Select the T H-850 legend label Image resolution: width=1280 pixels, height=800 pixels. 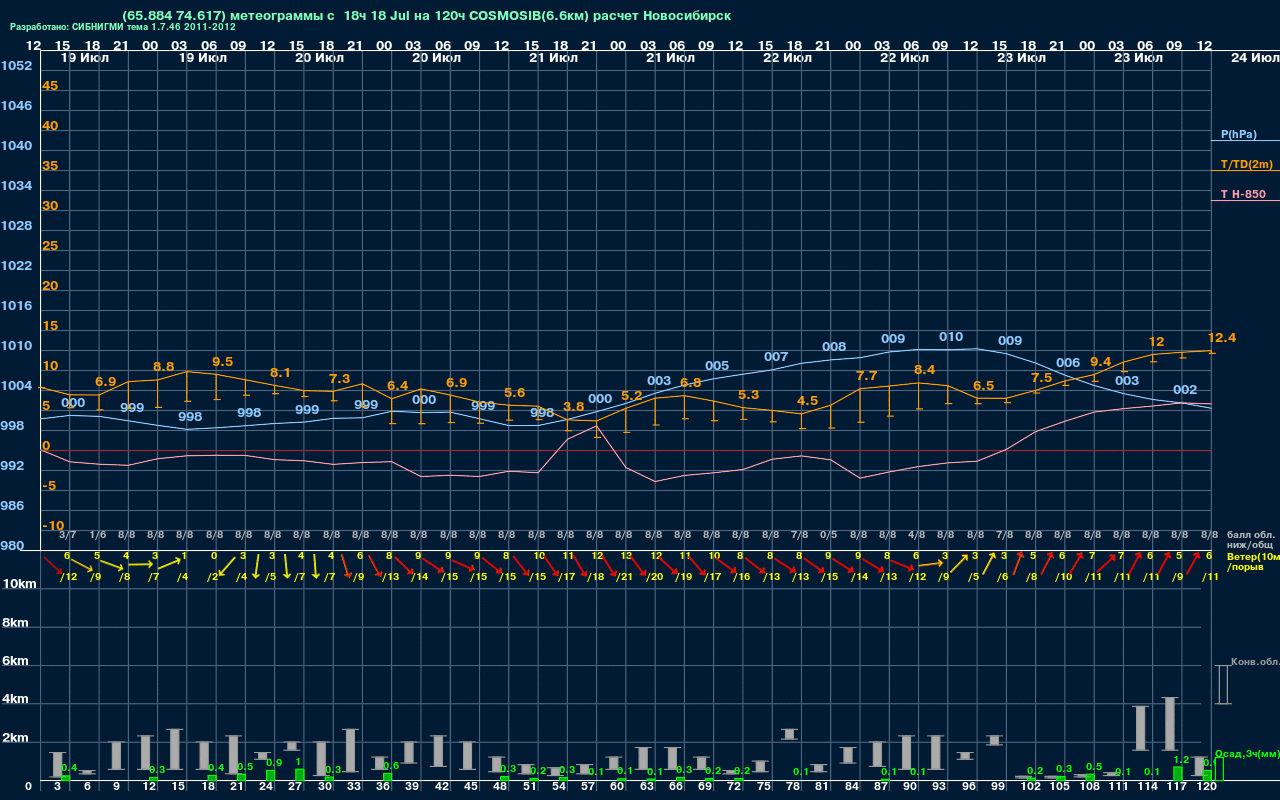[1243, 194]
